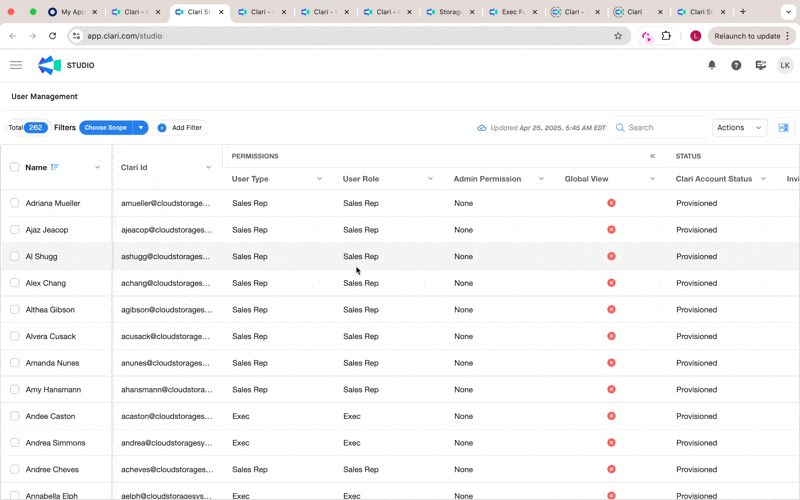Select the checkbox for Amanda Nunes
Viewport: 800px width, 500px height.
(x=14, y=363)
